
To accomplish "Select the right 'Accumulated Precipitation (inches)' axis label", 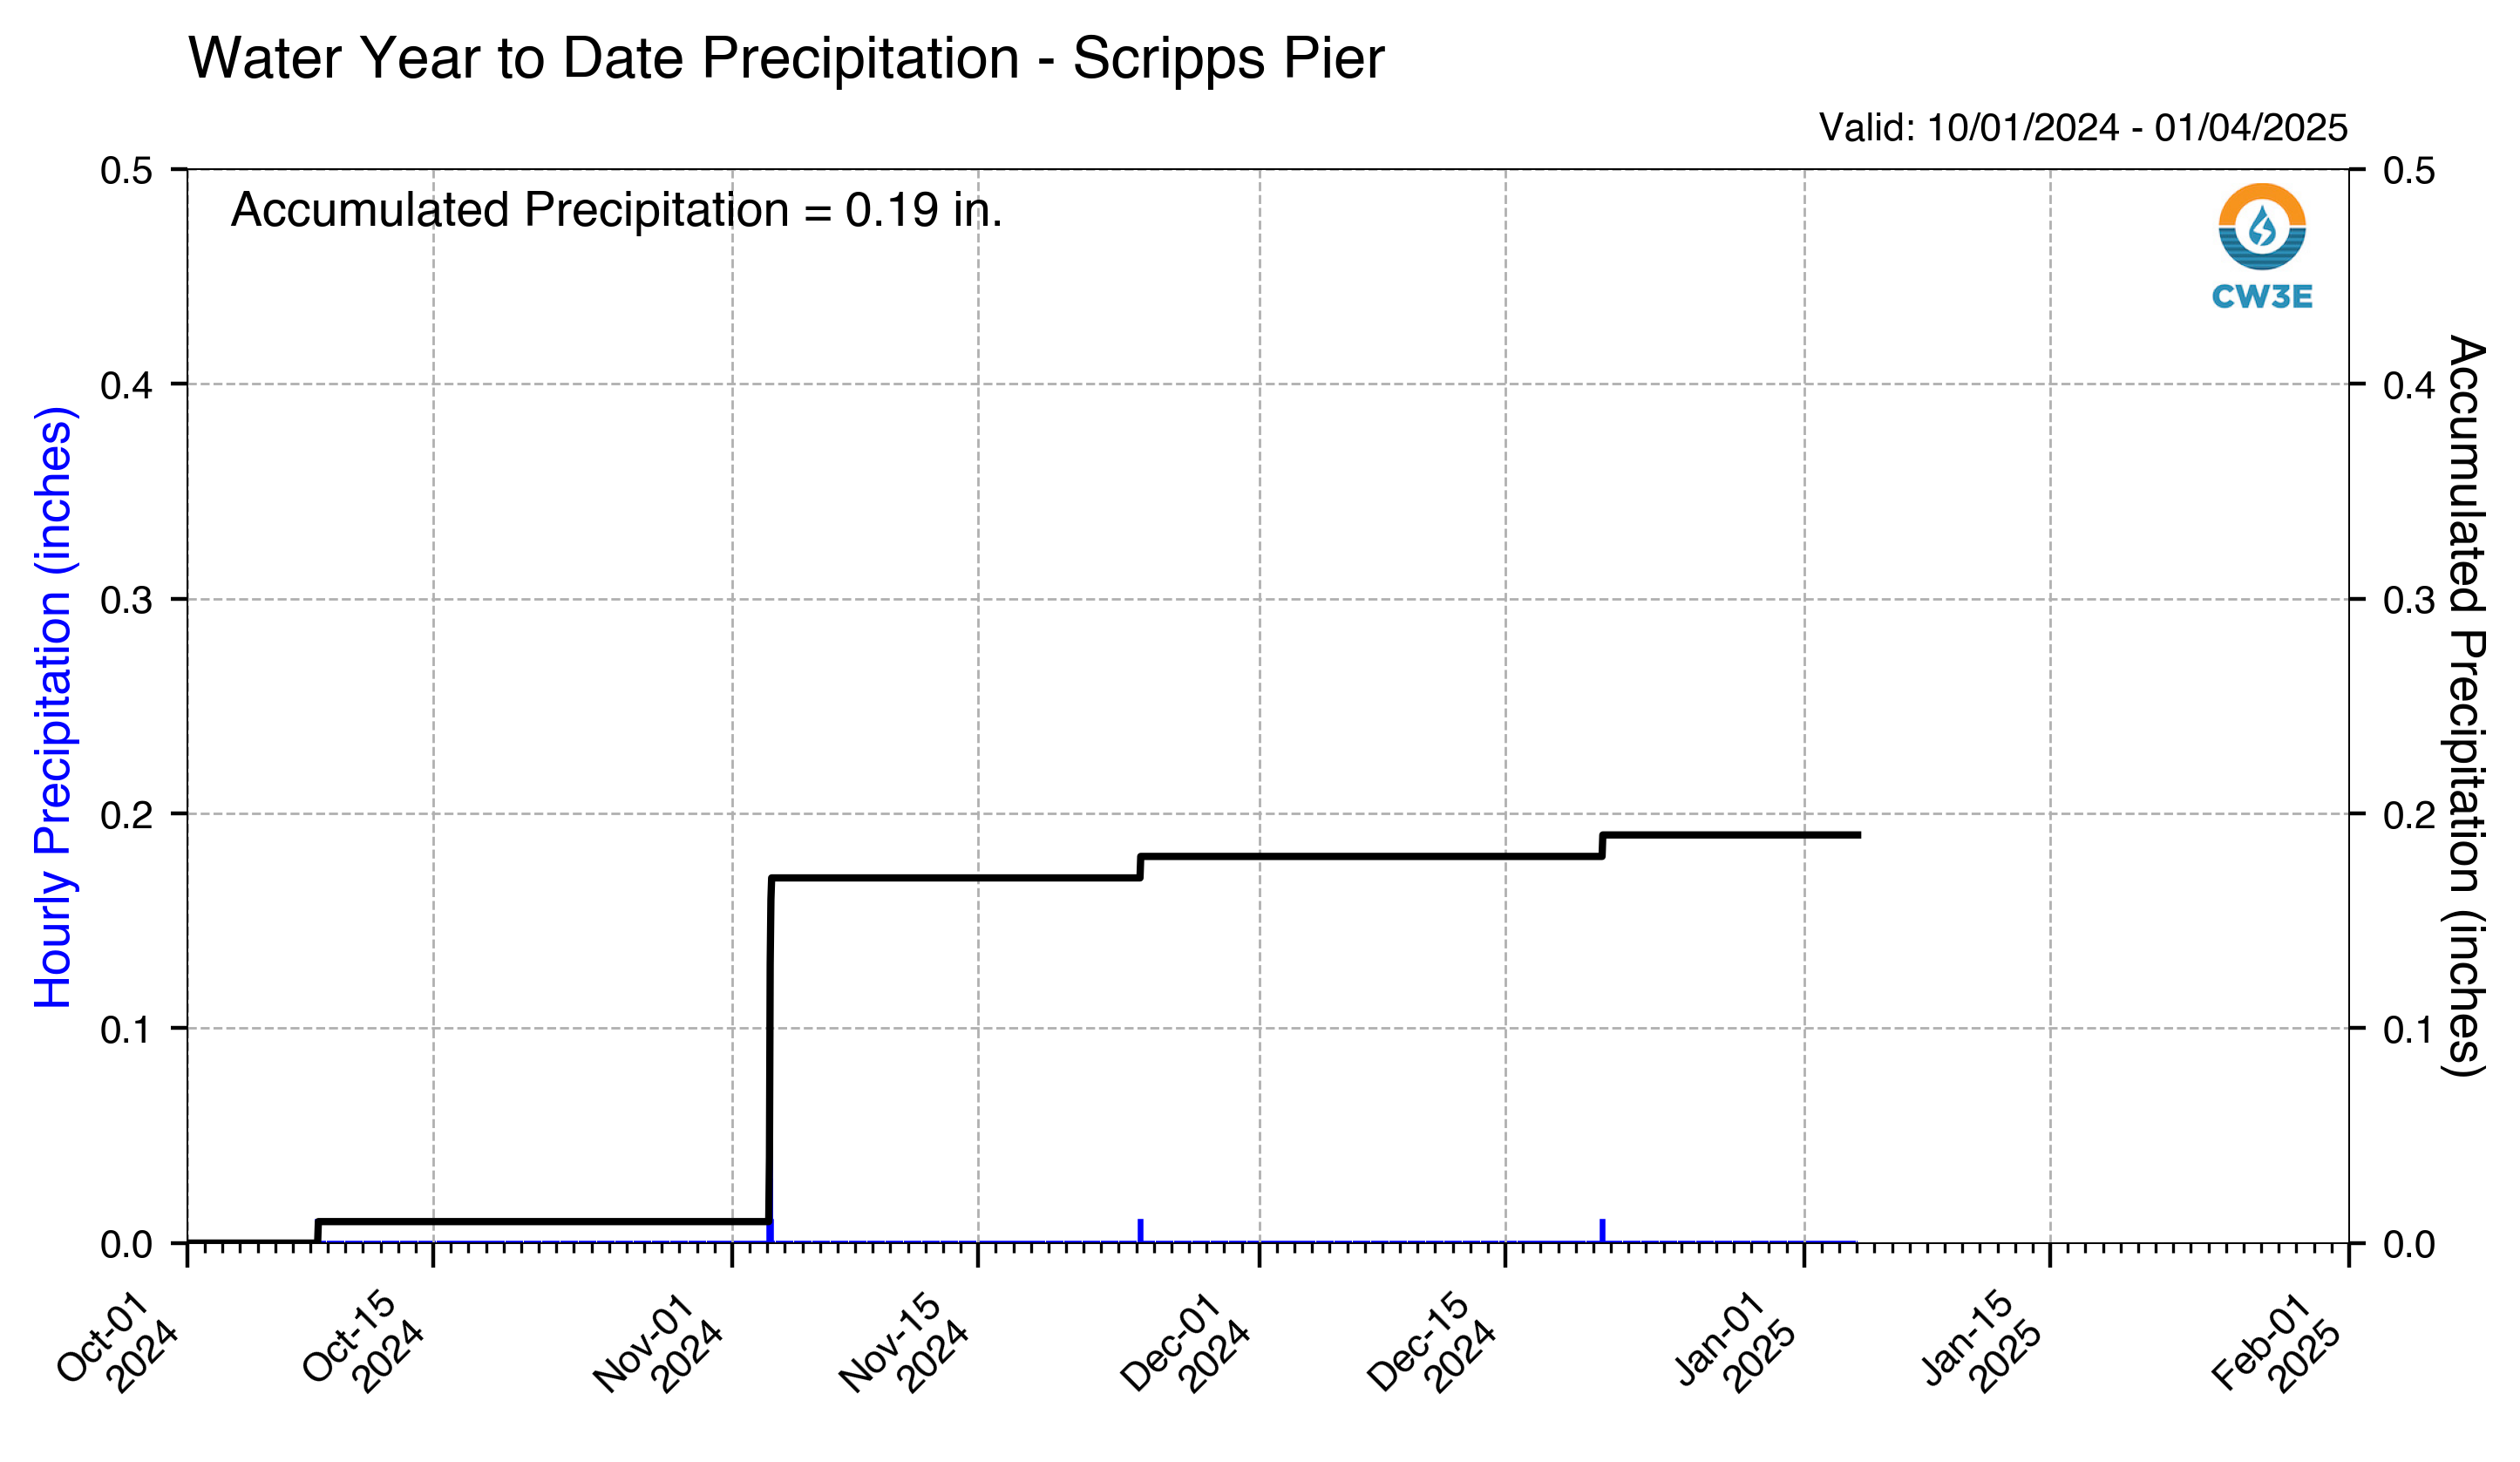I will coord(2466,706).
